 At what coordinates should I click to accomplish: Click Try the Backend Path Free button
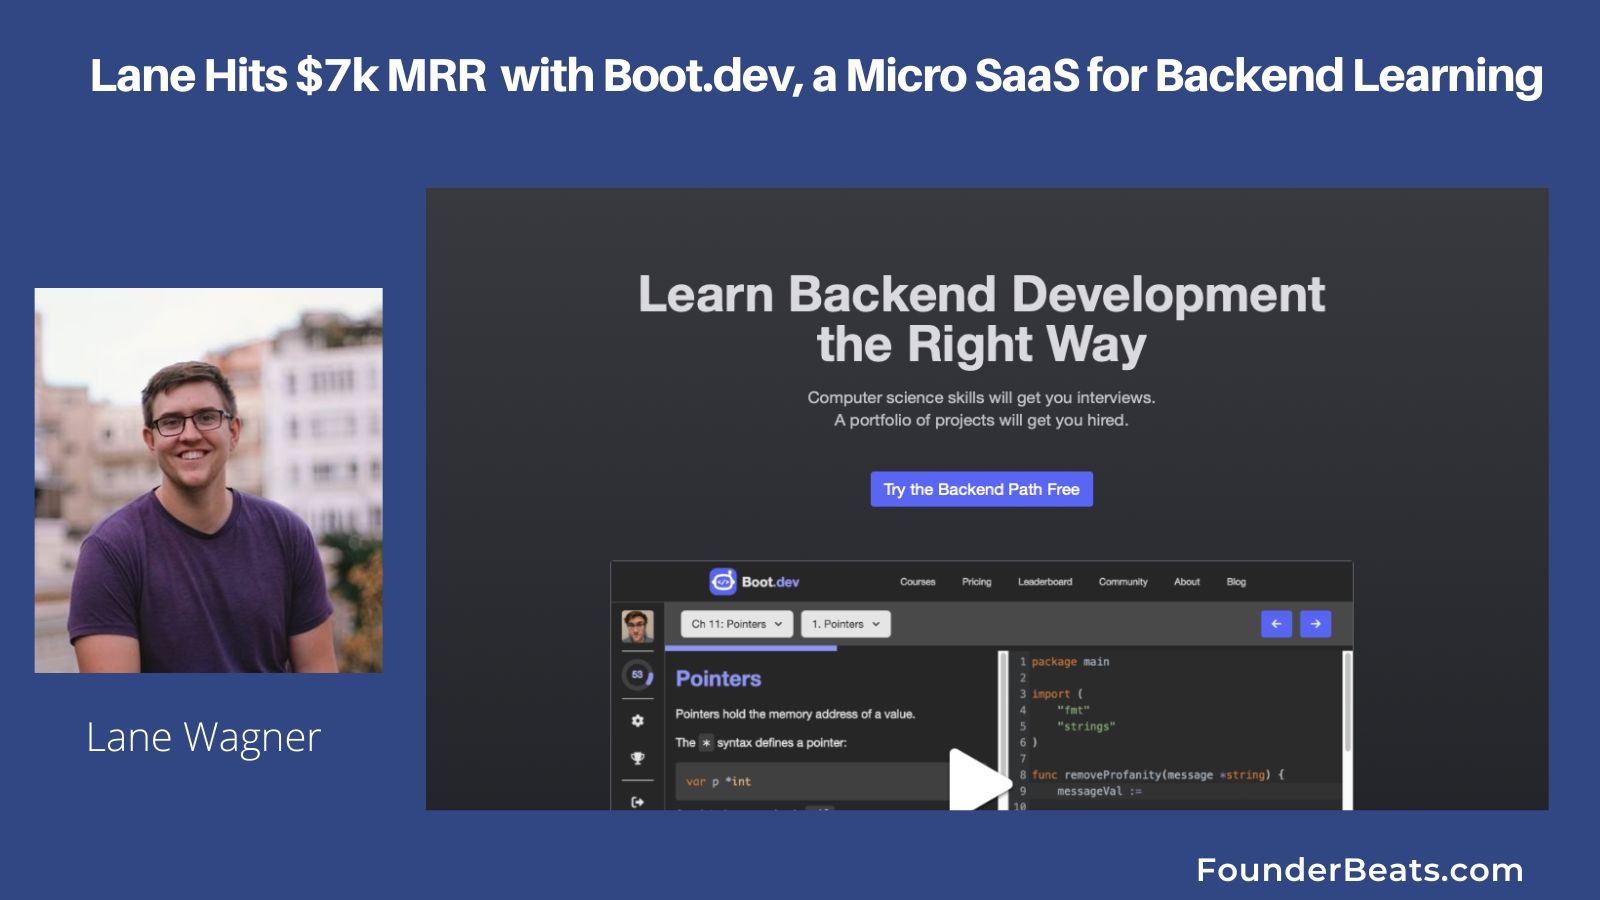(981, 489)
